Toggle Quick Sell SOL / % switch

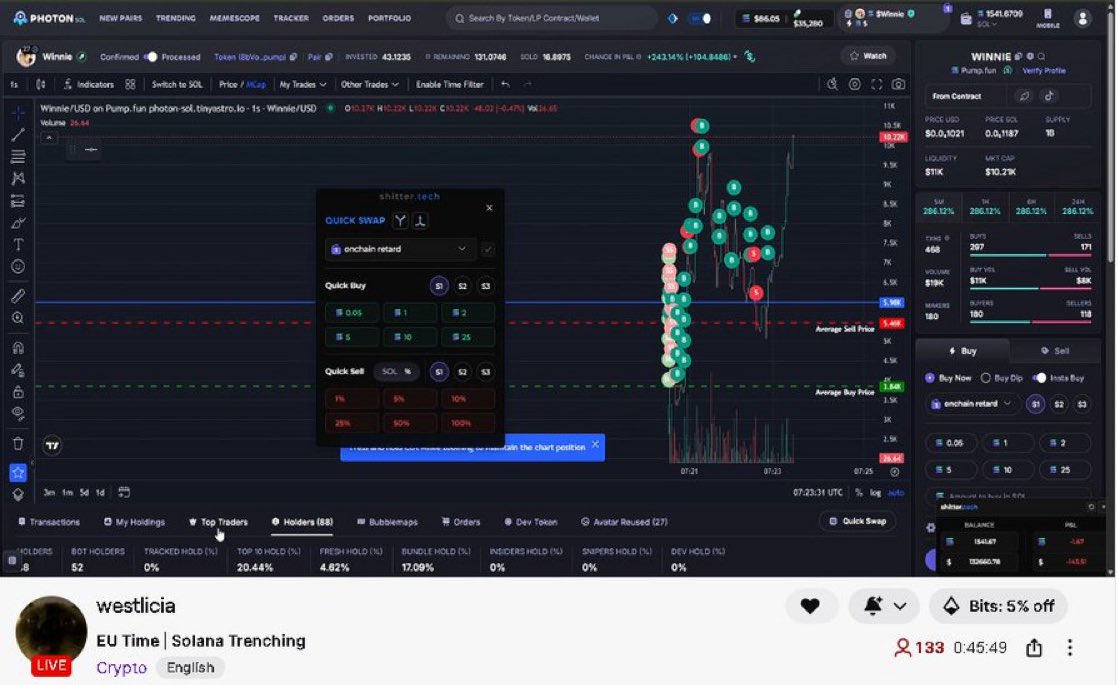click(396, 371)
